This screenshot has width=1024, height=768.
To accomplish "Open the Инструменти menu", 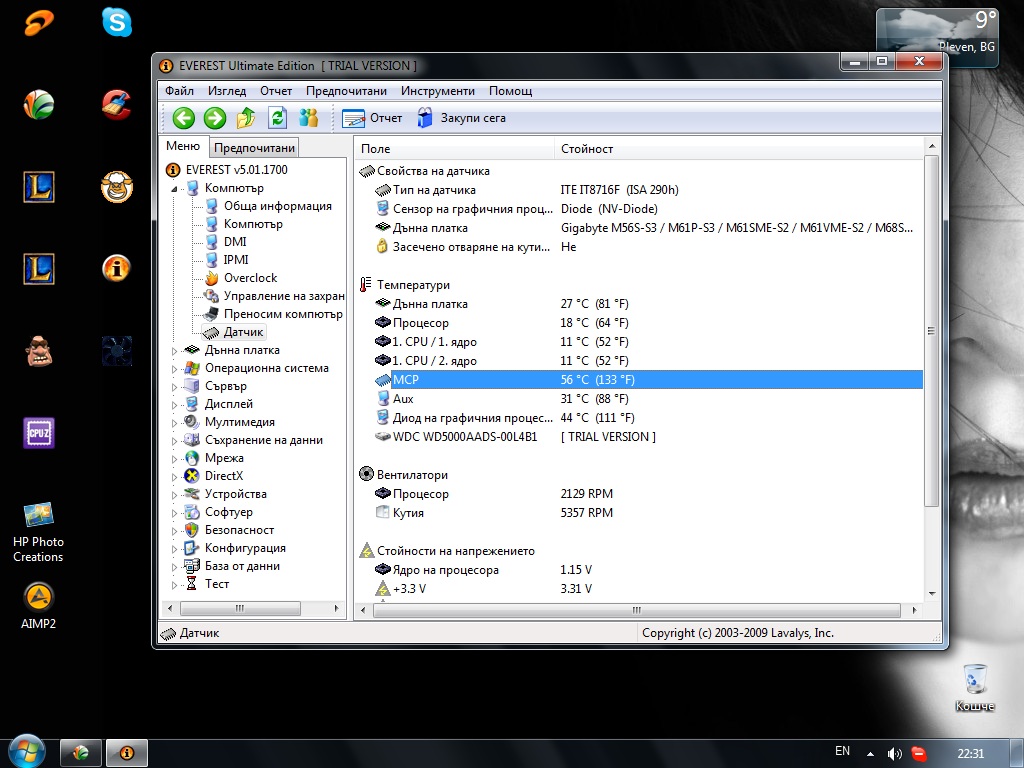I will (x=438, y=91).
